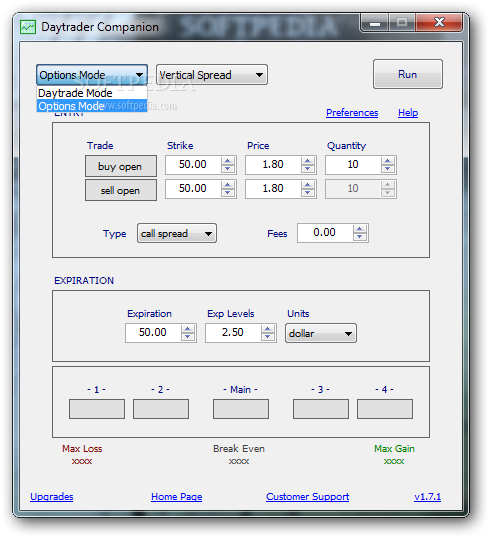Decrease the sell open Strike value
The height and width of the screenshot is (538, 490).
[228, 193]
